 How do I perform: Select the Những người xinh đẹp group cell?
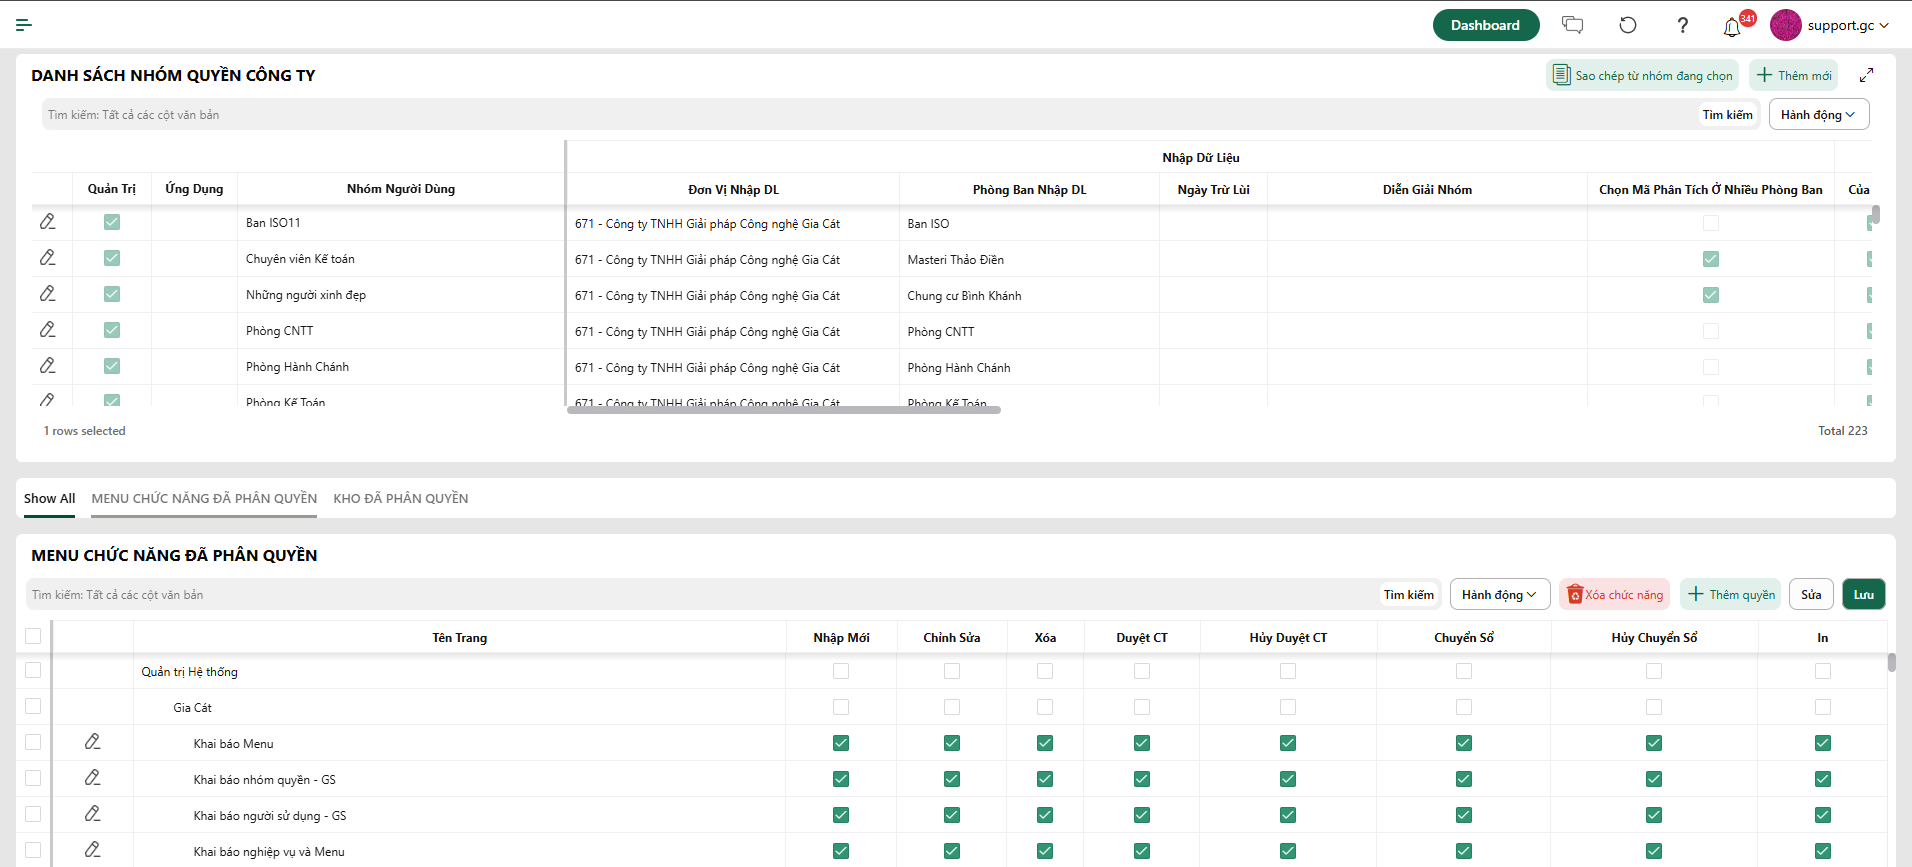click(401, 295)
